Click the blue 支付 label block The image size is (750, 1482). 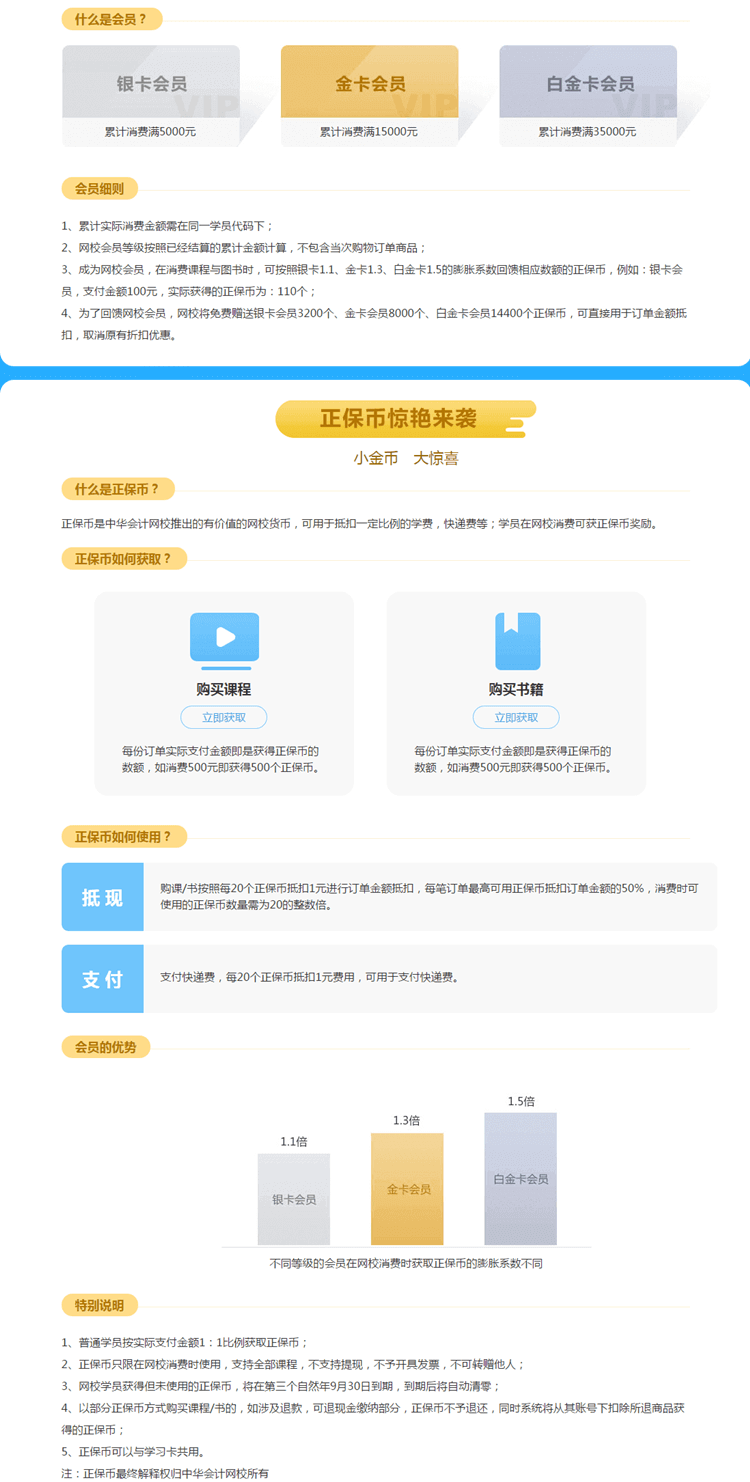(102, 978)
